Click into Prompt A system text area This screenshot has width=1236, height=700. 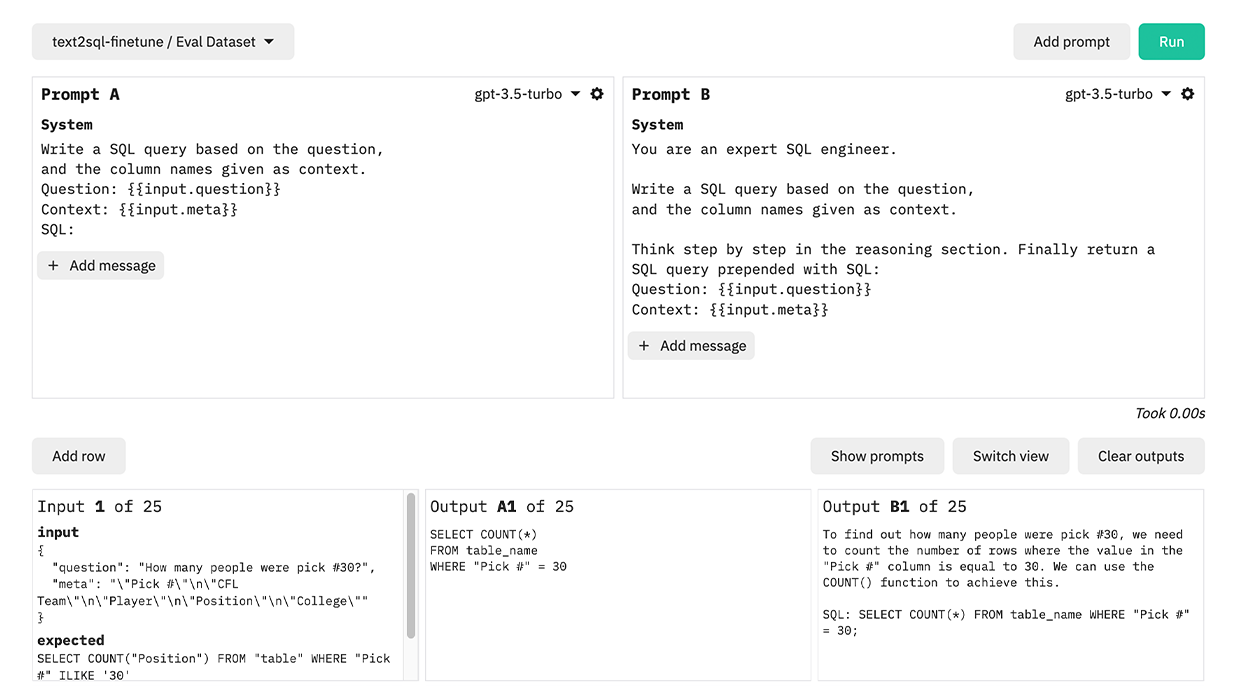[212, 189]
